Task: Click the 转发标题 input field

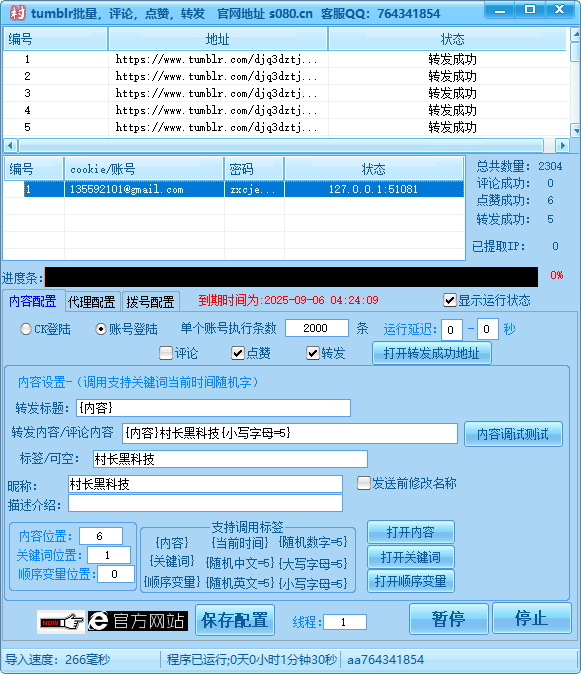Action: point(214,408)
